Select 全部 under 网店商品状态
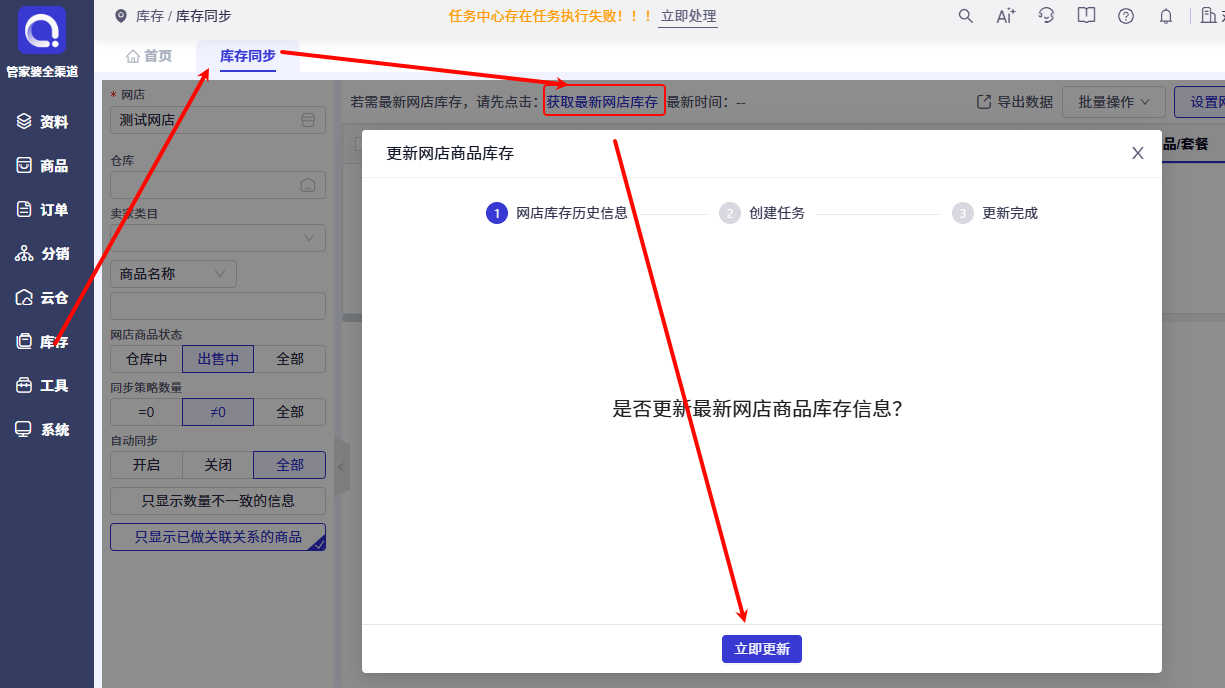Viewport: 1225px width, 688px height. (x=290, y=359)
